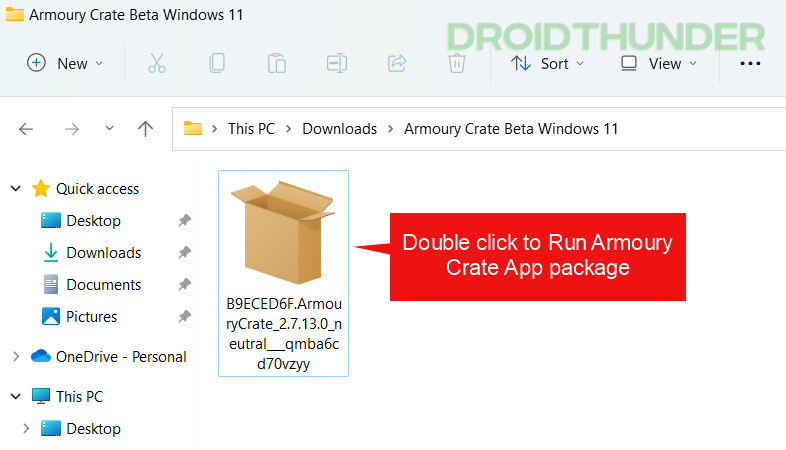
Task: Open the recent locations chevron dropdown
Action: [x=109, y=129]
